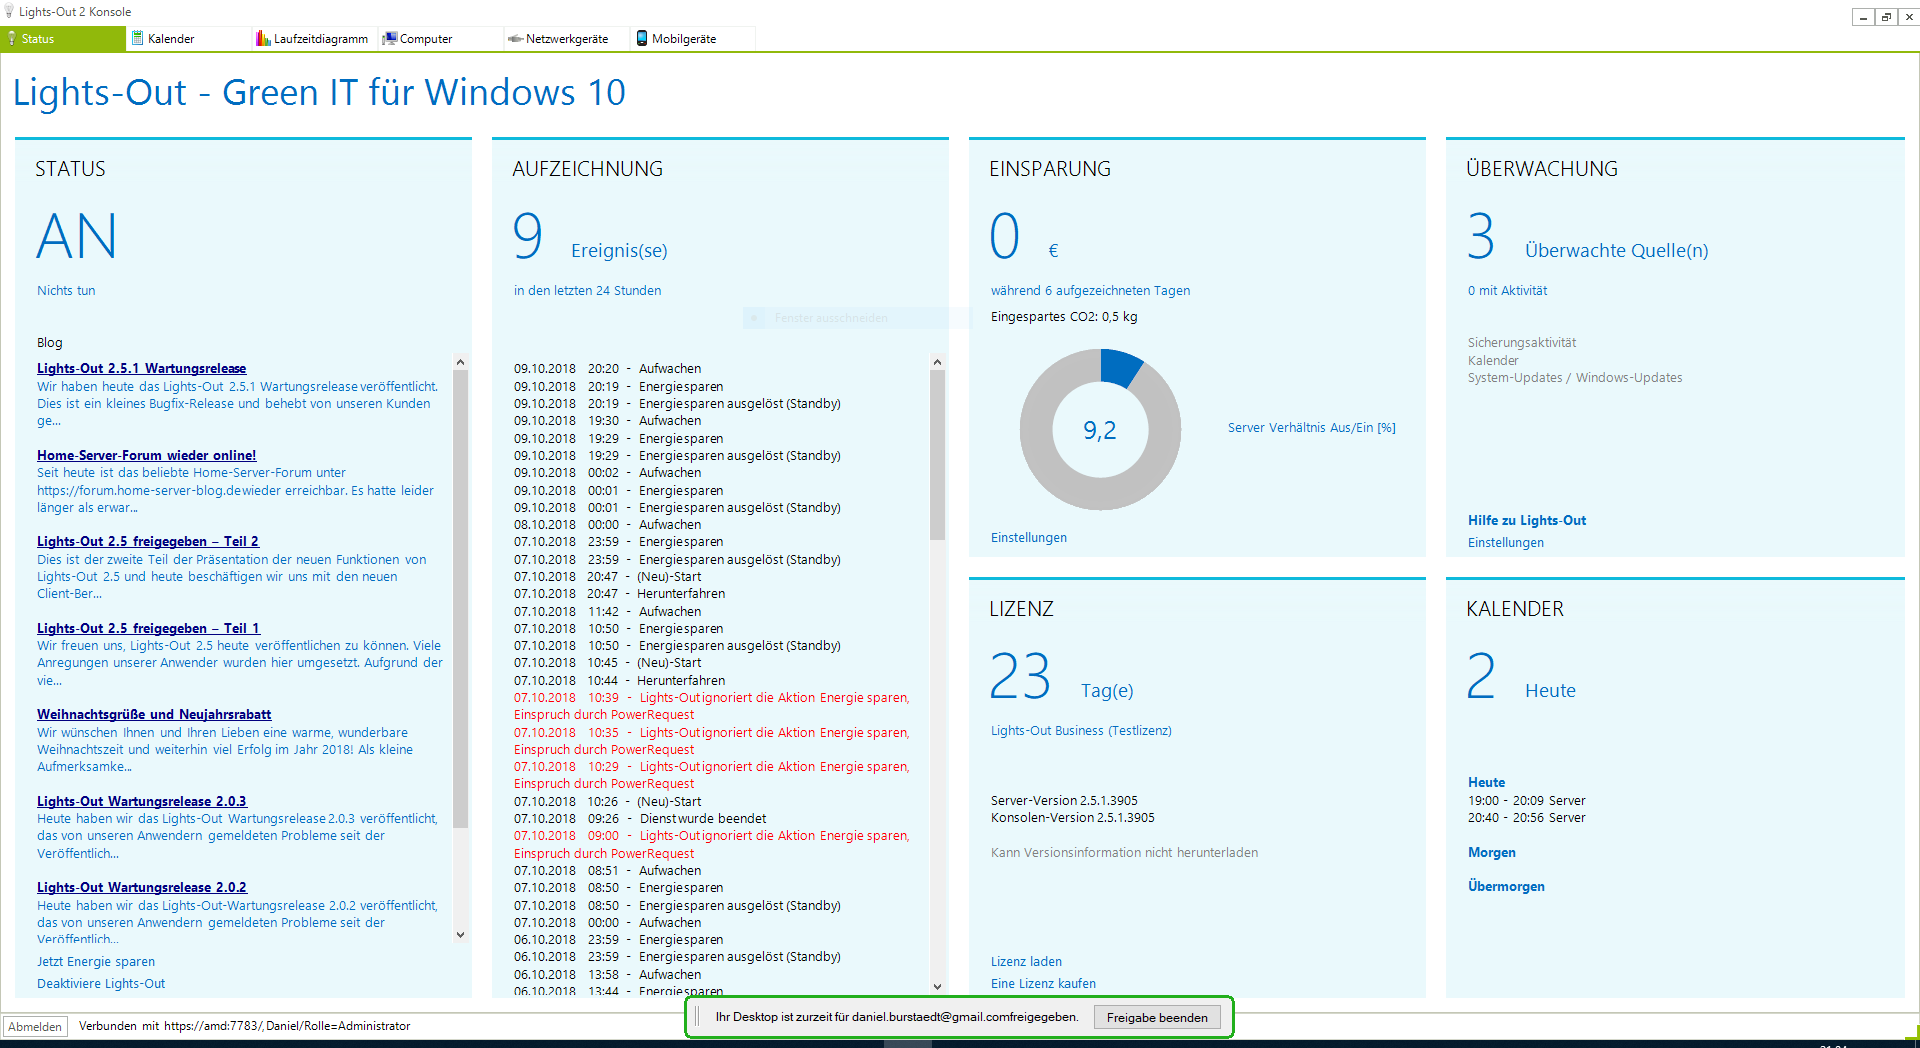
Task: Select log entry 07.10.2018 20:47 Herunterfahren
Action: tap(619, 593)
